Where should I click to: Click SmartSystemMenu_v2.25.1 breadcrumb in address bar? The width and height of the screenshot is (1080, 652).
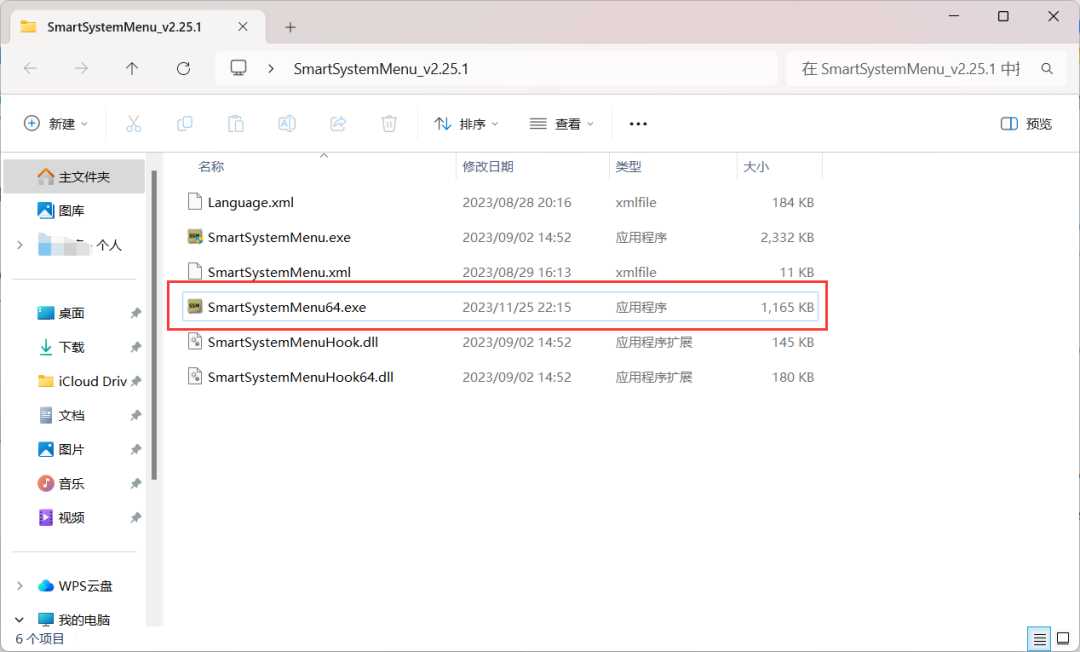[x=381, y=68]
